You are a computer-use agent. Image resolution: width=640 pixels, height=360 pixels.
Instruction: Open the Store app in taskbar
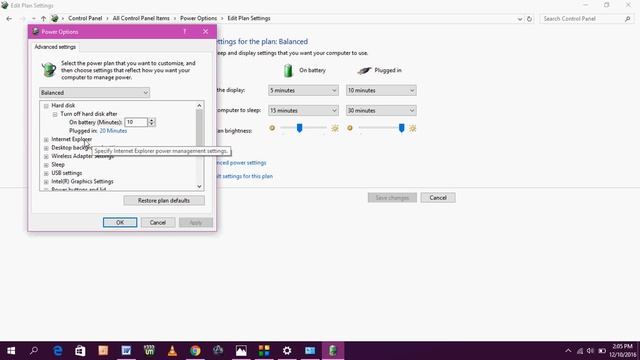[80, 351]
